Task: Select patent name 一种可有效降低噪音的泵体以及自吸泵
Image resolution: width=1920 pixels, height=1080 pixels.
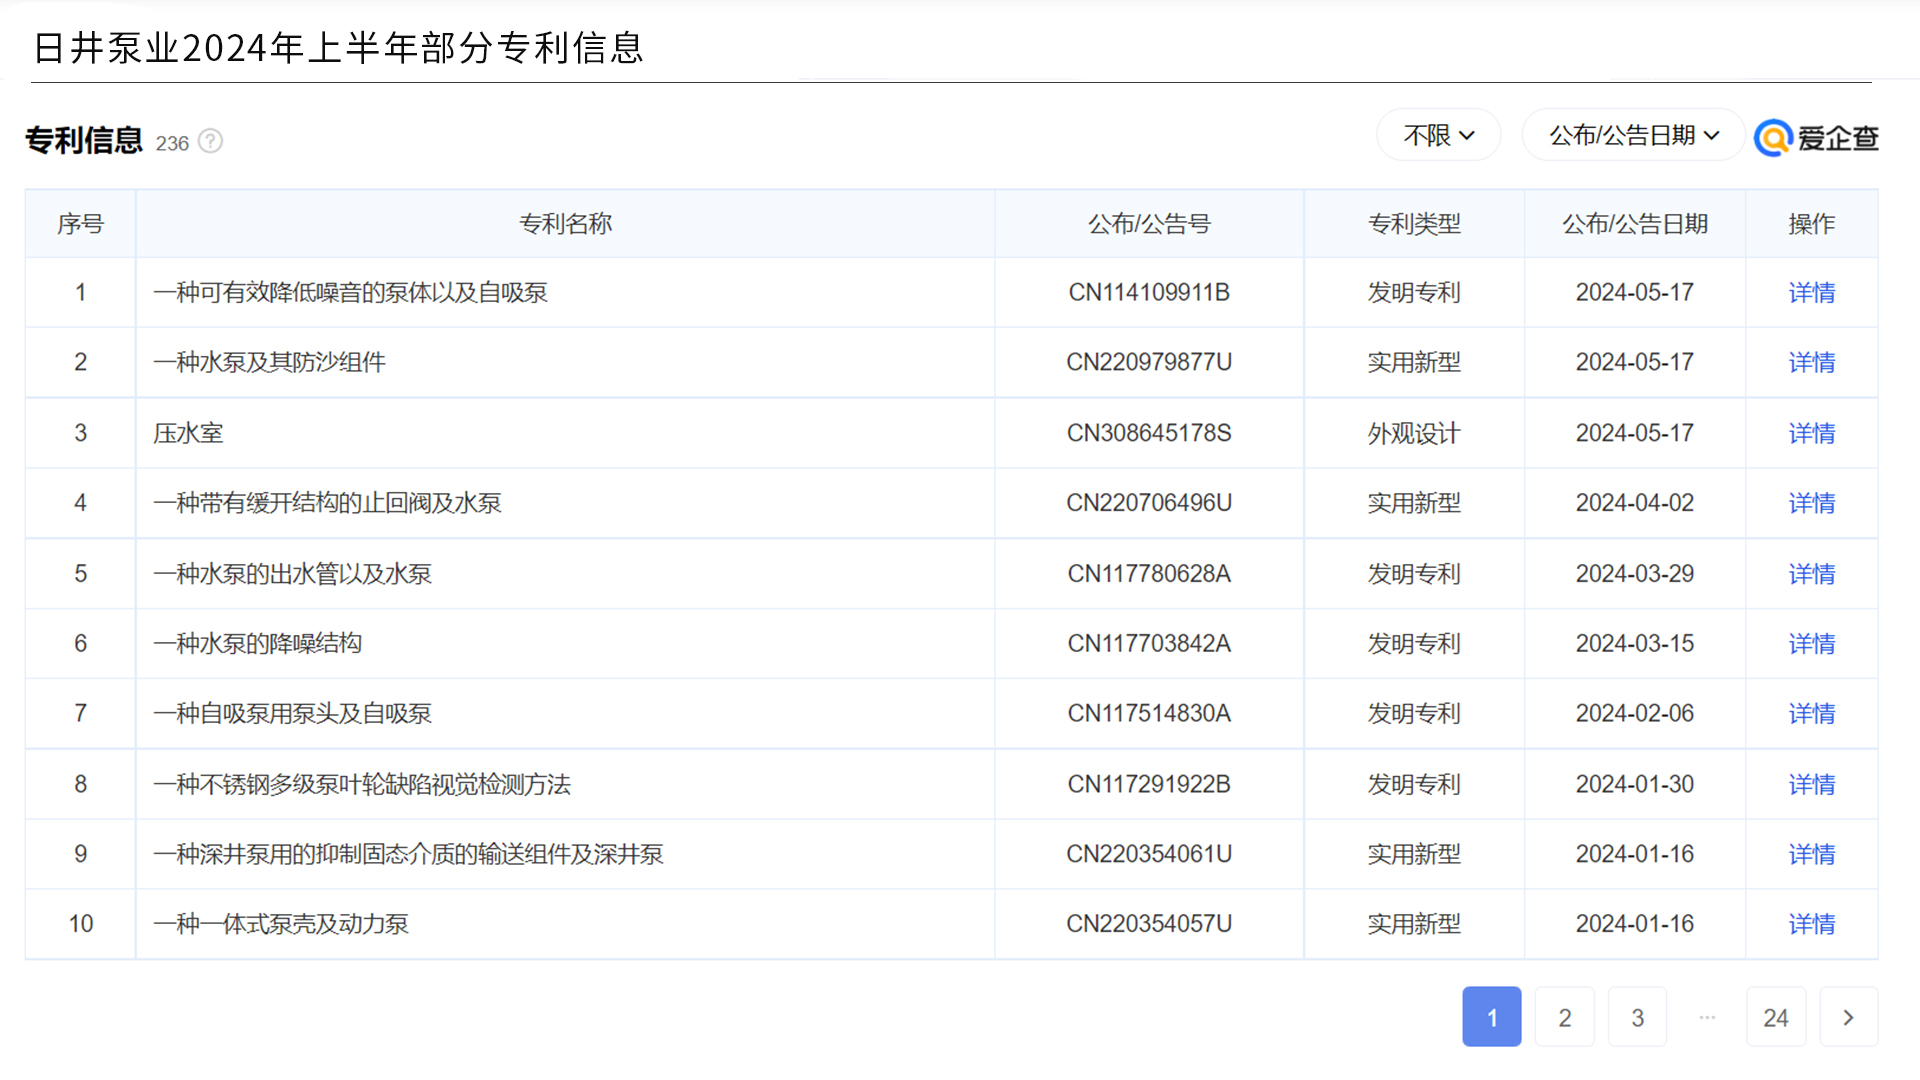Action: [350, 293]
